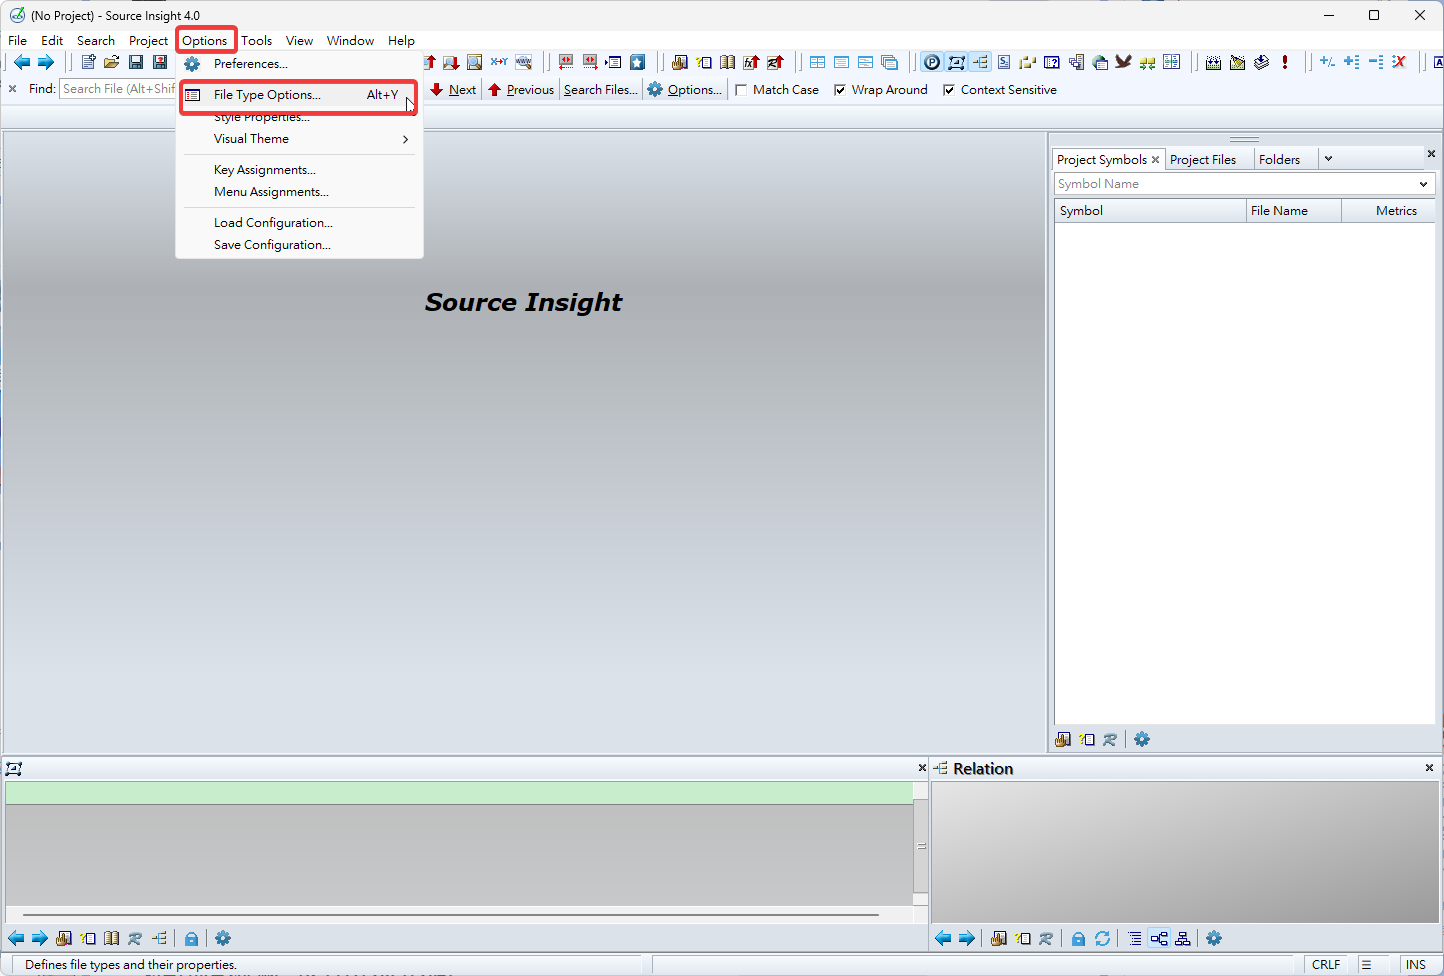The width and height of the screenshot is (1444, 976).
Task: Switch to the Project Files tab
Action: (1203, 160)
